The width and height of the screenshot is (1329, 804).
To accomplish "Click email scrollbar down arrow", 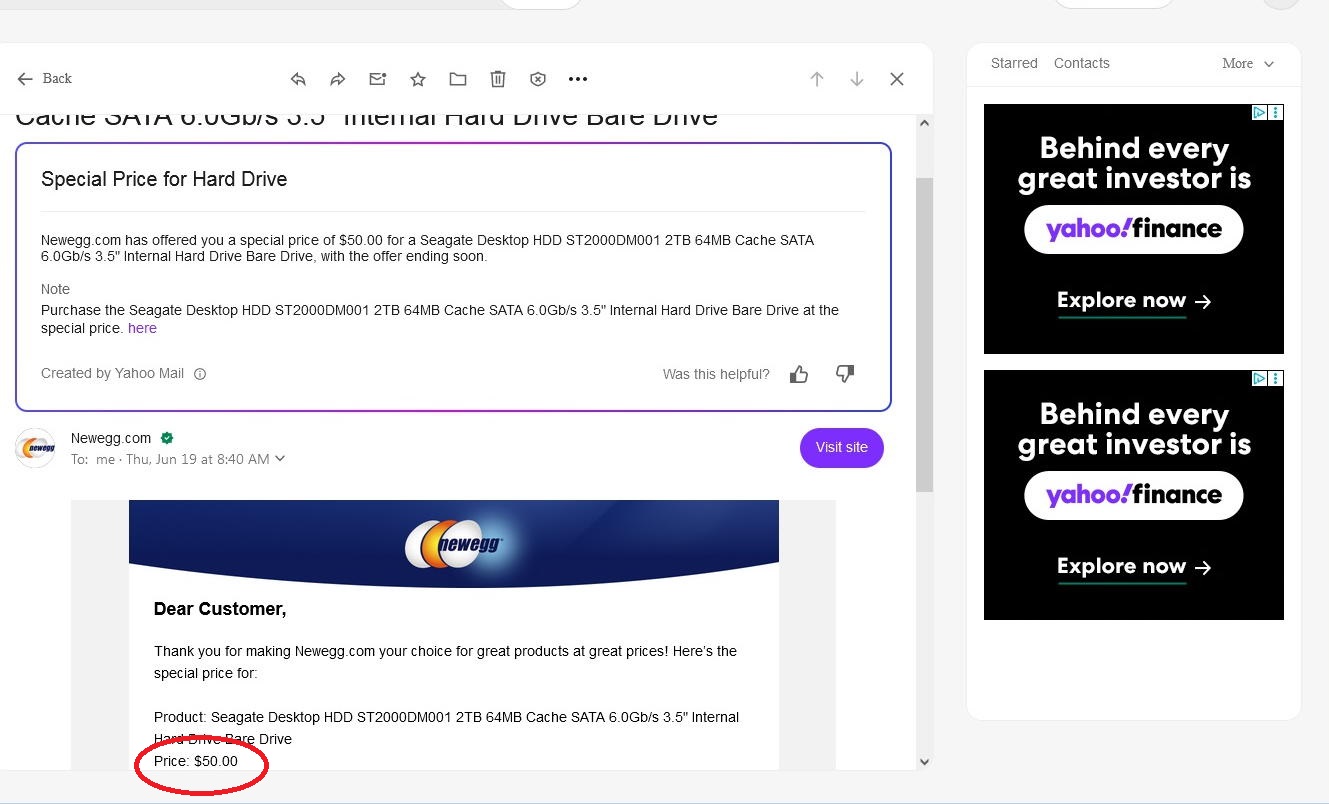I will [x=924, y=761].
